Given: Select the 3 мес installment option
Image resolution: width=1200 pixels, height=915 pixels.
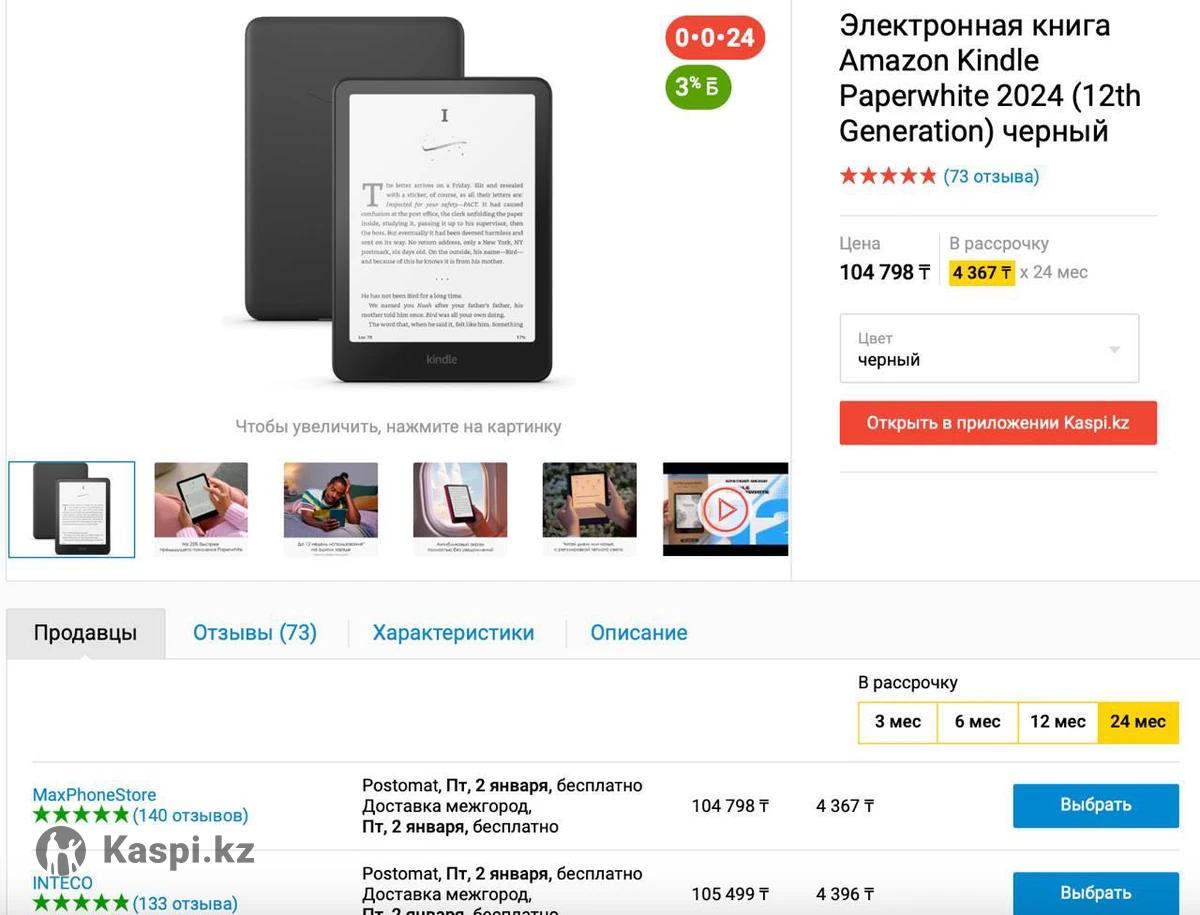Looking at the screenshot, I should pyautogui.click(x=898, y=722).
